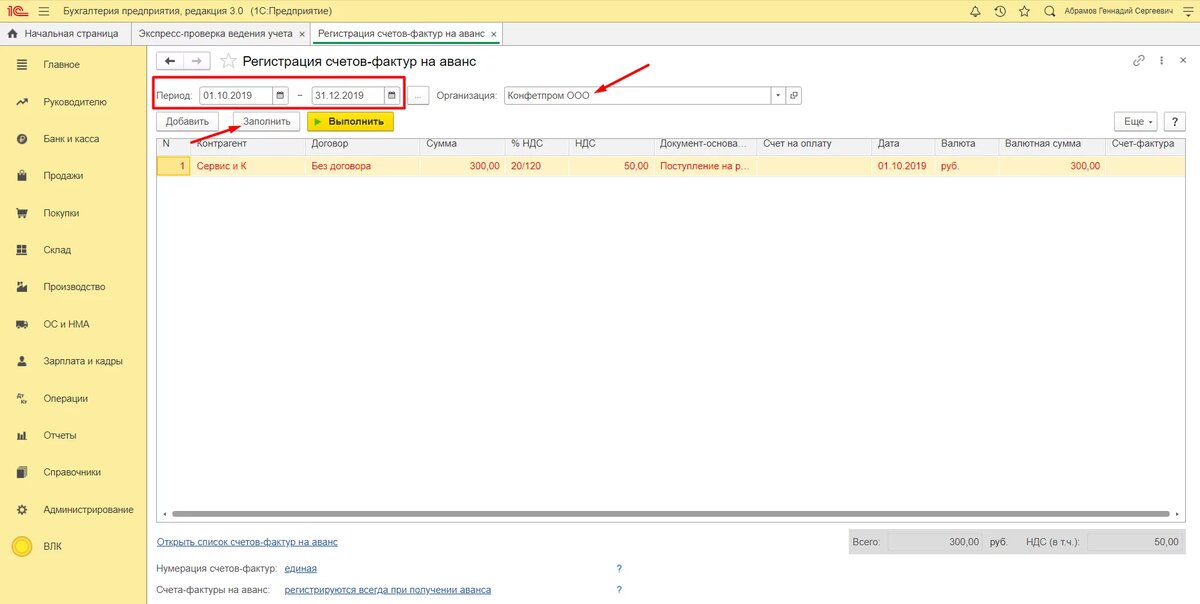Open calendar for start date 01.10.2019
Screen dimensions: 1200x604
point(281,96)
